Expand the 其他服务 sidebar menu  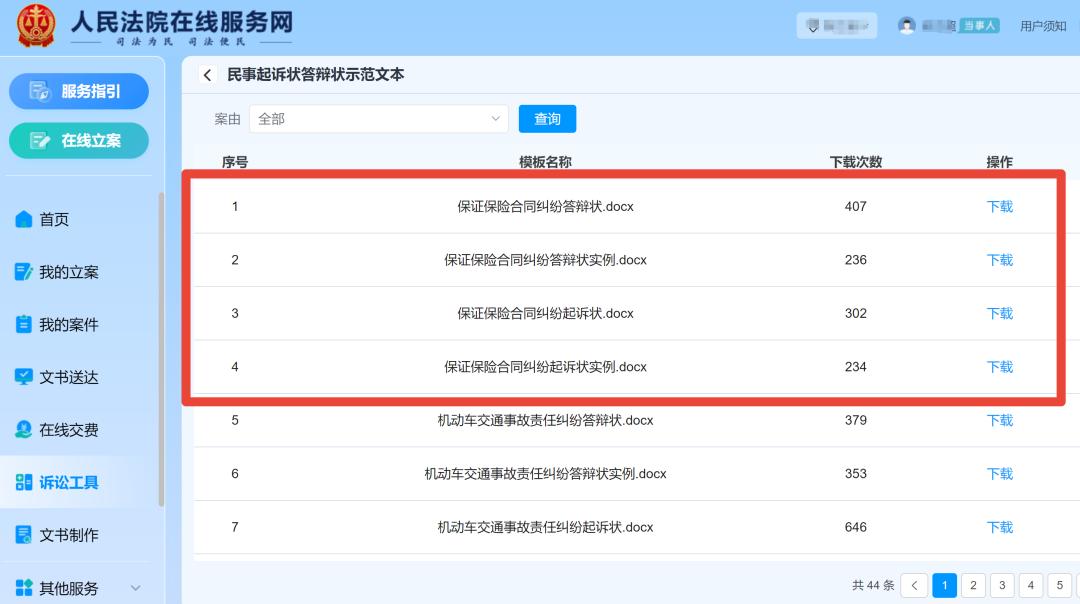(x=136, y=588)
